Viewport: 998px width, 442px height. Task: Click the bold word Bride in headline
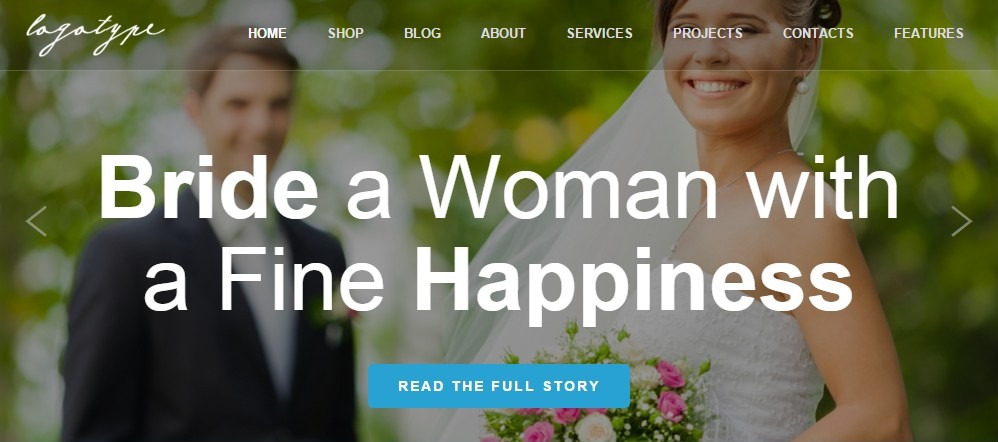click(208, 187)
